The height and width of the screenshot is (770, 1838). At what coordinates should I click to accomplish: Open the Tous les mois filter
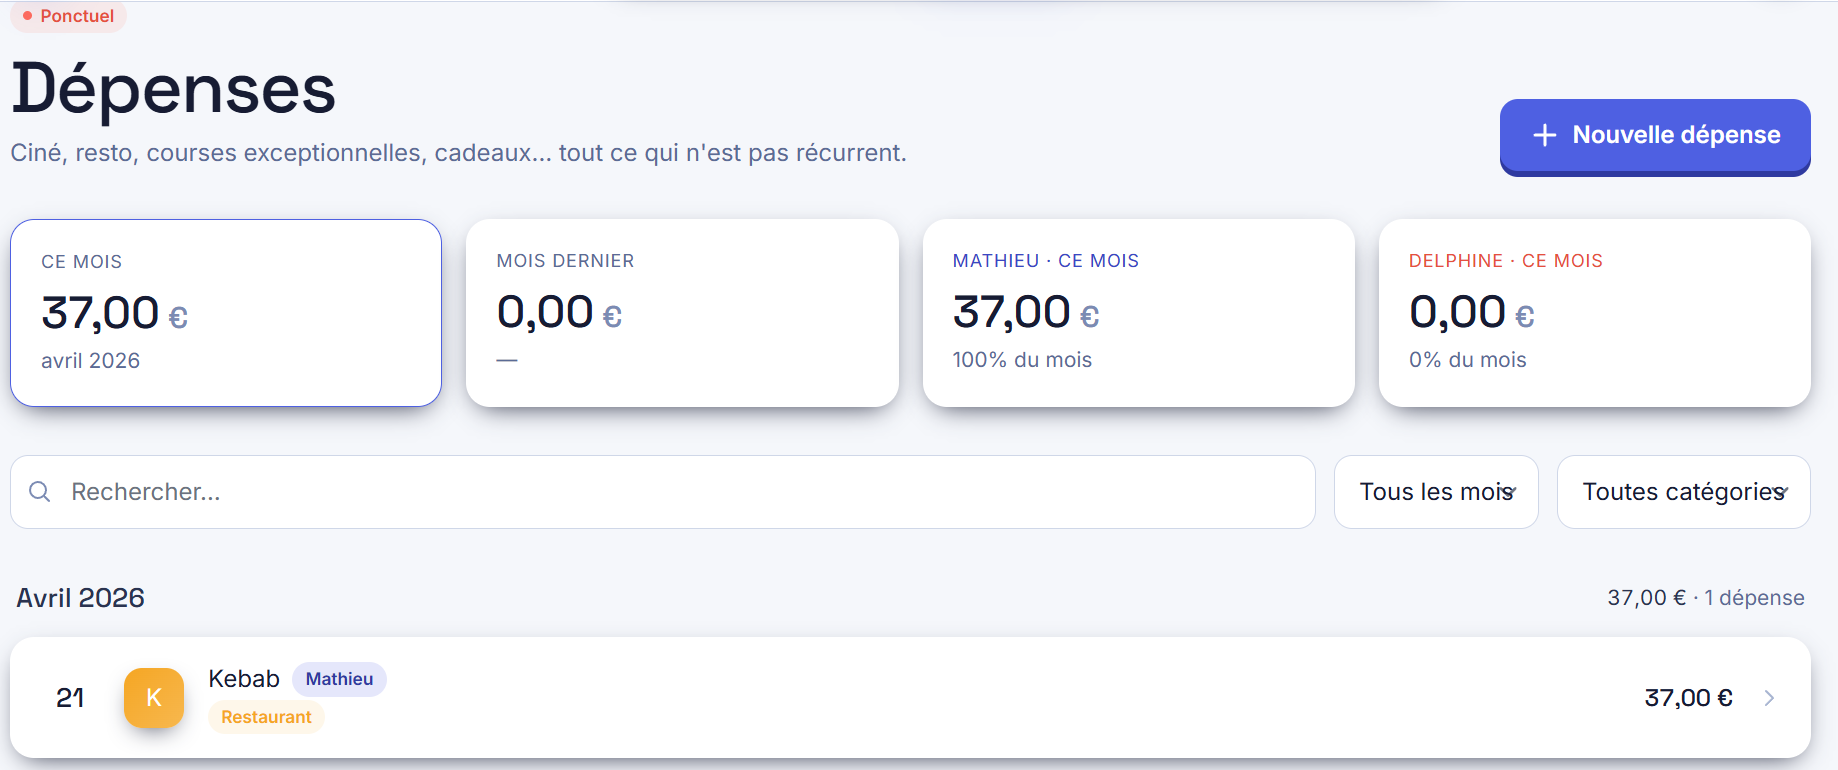tap(1436, 492)
